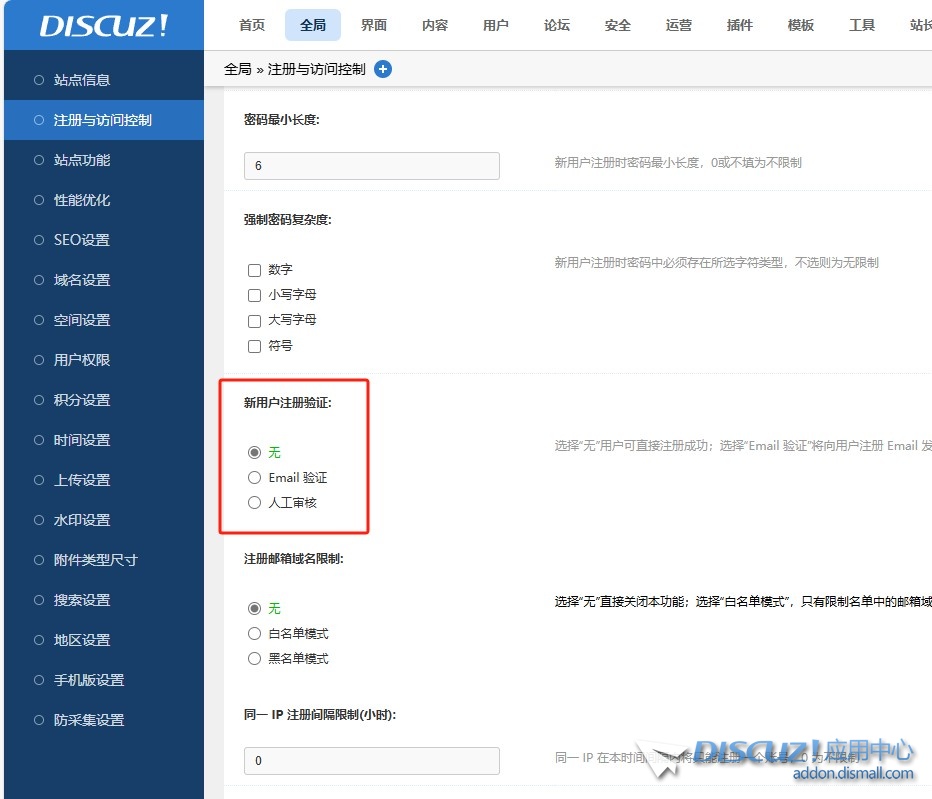Open the 首页 top navigation tab
This screenshot has height=799, width=932.
click(x=252, y=25)
